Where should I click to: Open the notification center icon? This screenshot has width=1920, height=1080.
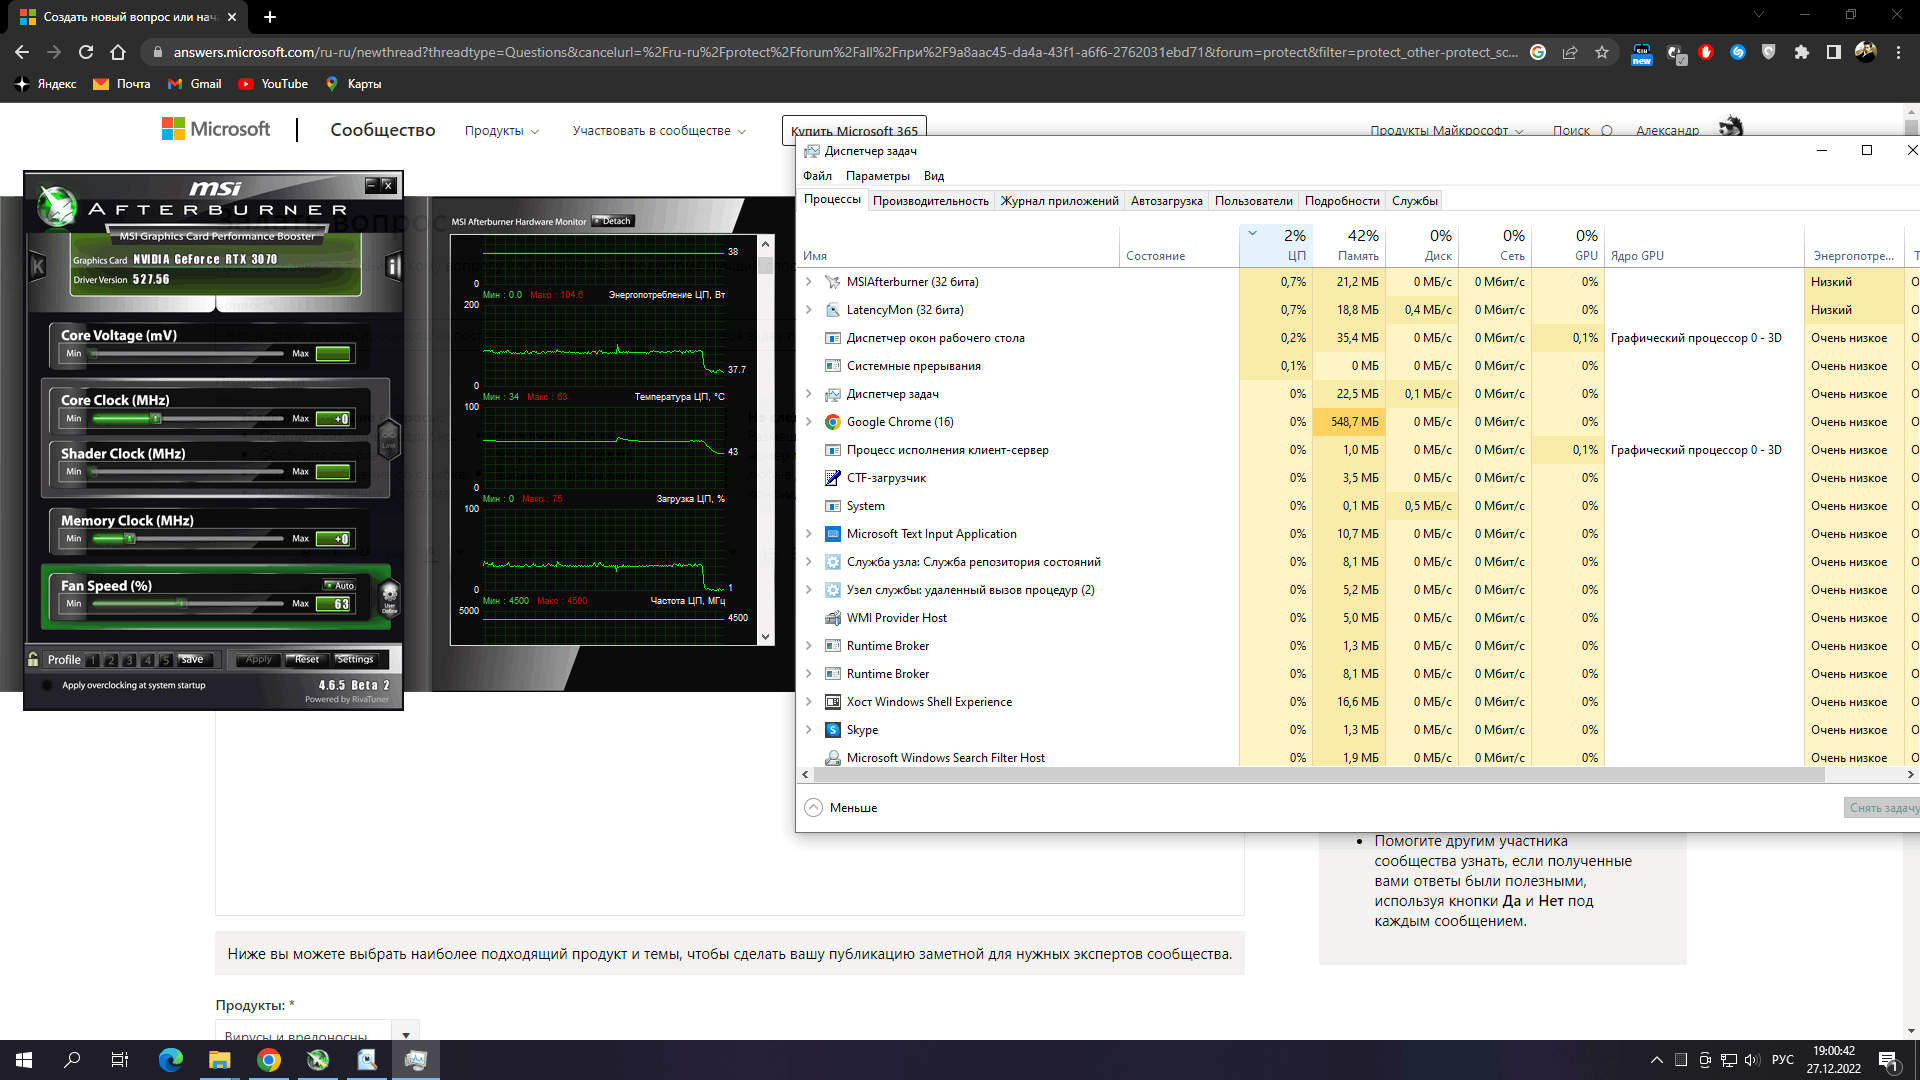[1888, 1060]
